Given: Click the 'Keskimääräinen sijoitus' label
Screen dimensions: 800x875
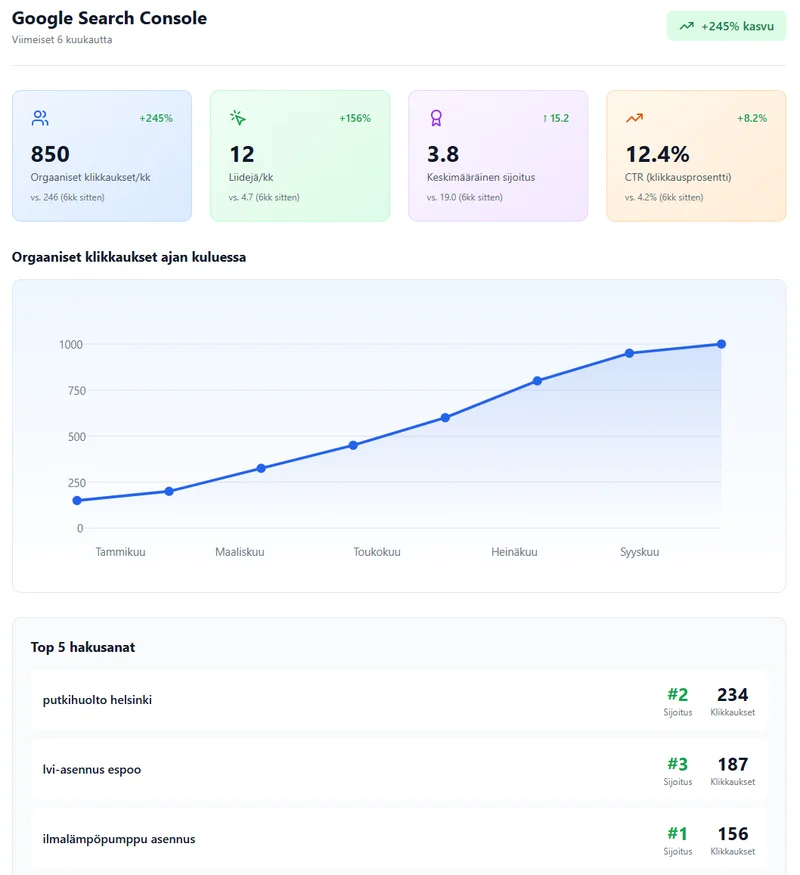Looking at the screenshot, I should coord(481,177).
